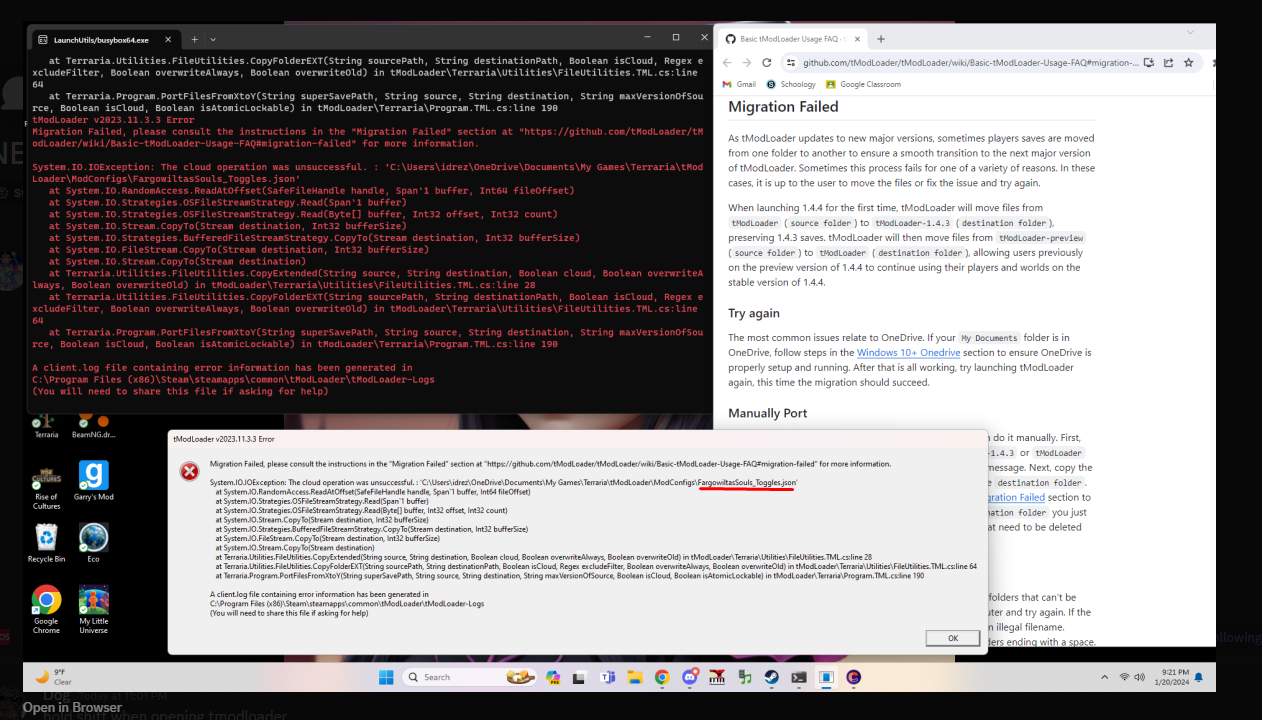Open Terraria desktop shortcut
This screenshot has height=720, width=1262.
click(46, 427)
